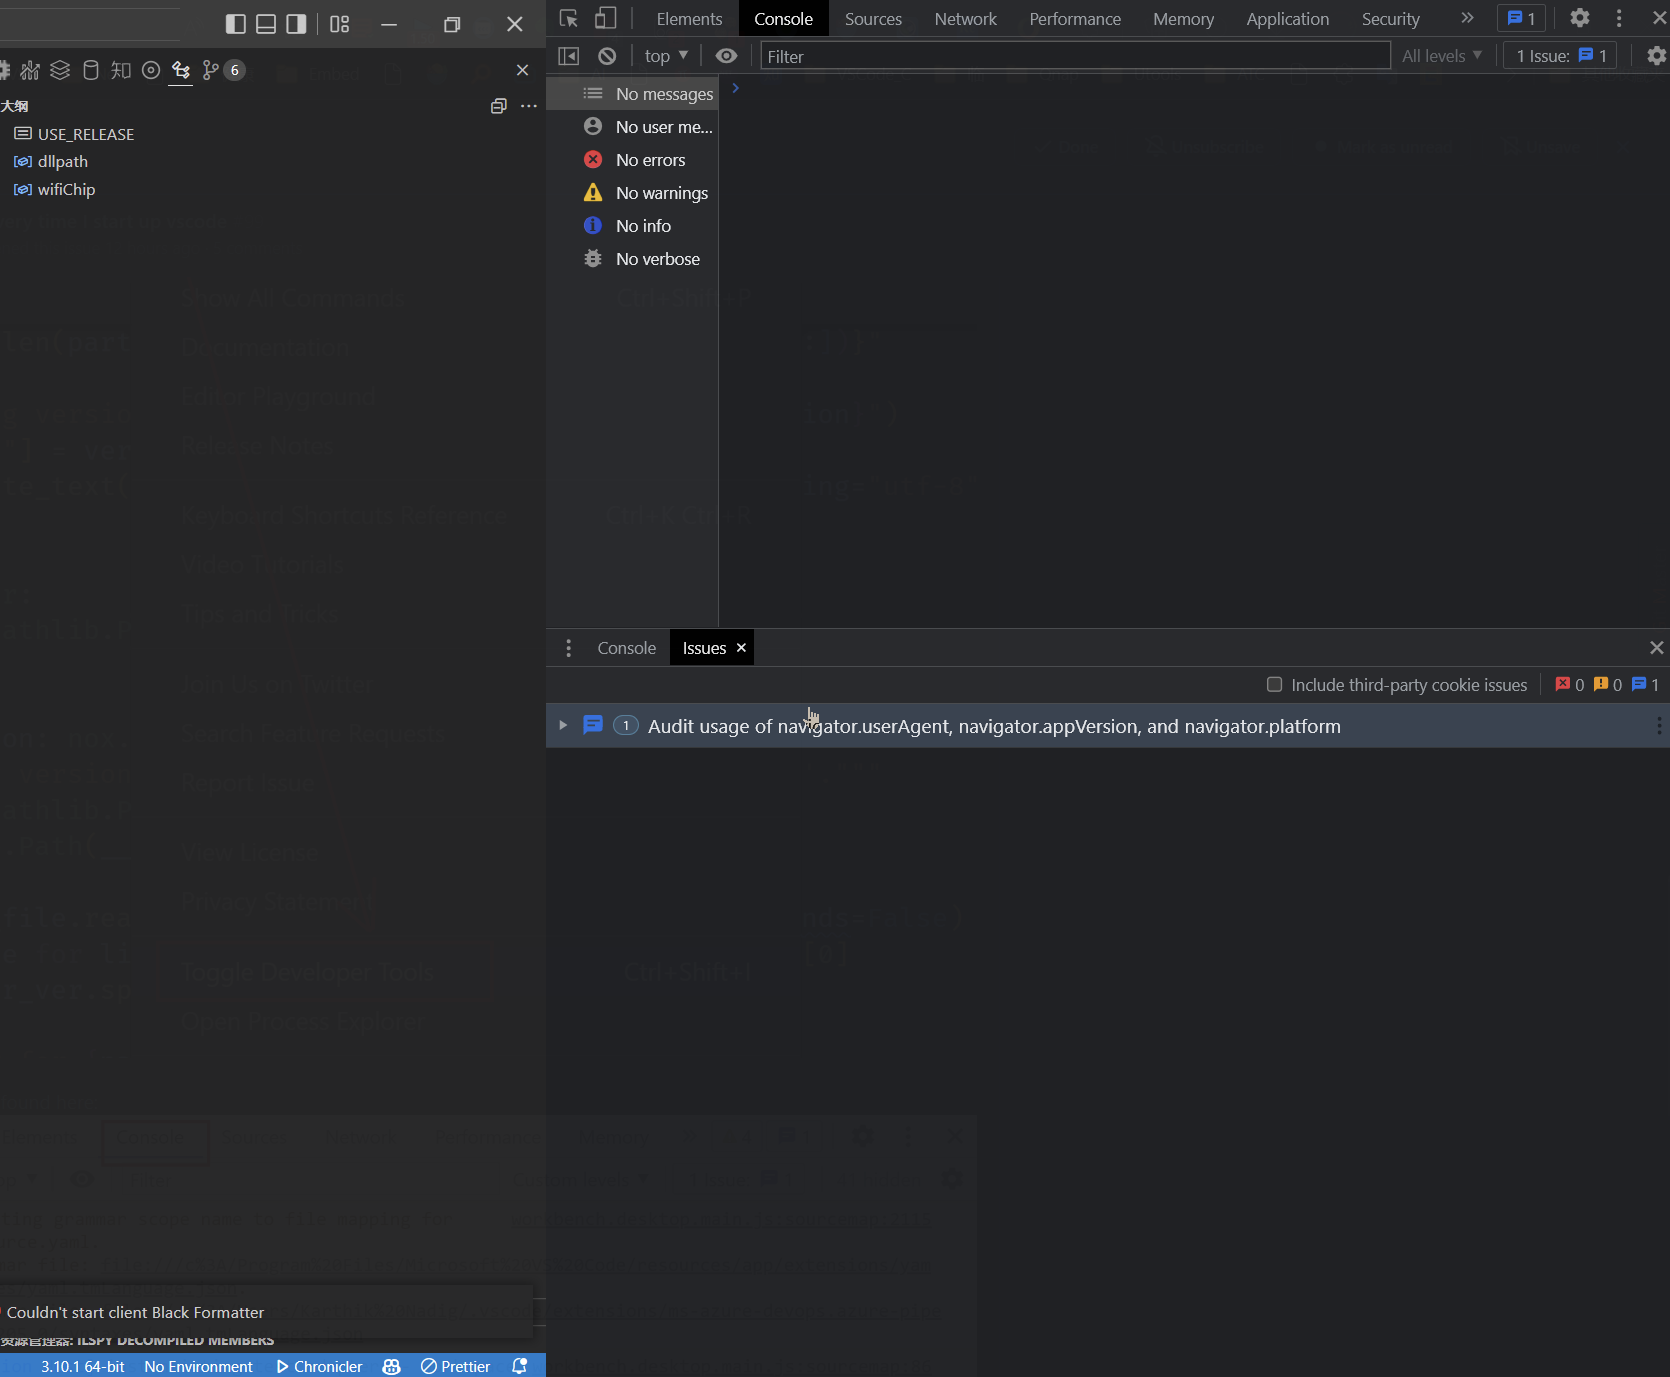Viewport: 1670px width, 1377px height.
Task: Open the DevTools customize kebab menu
Action: coord(1619,18)
